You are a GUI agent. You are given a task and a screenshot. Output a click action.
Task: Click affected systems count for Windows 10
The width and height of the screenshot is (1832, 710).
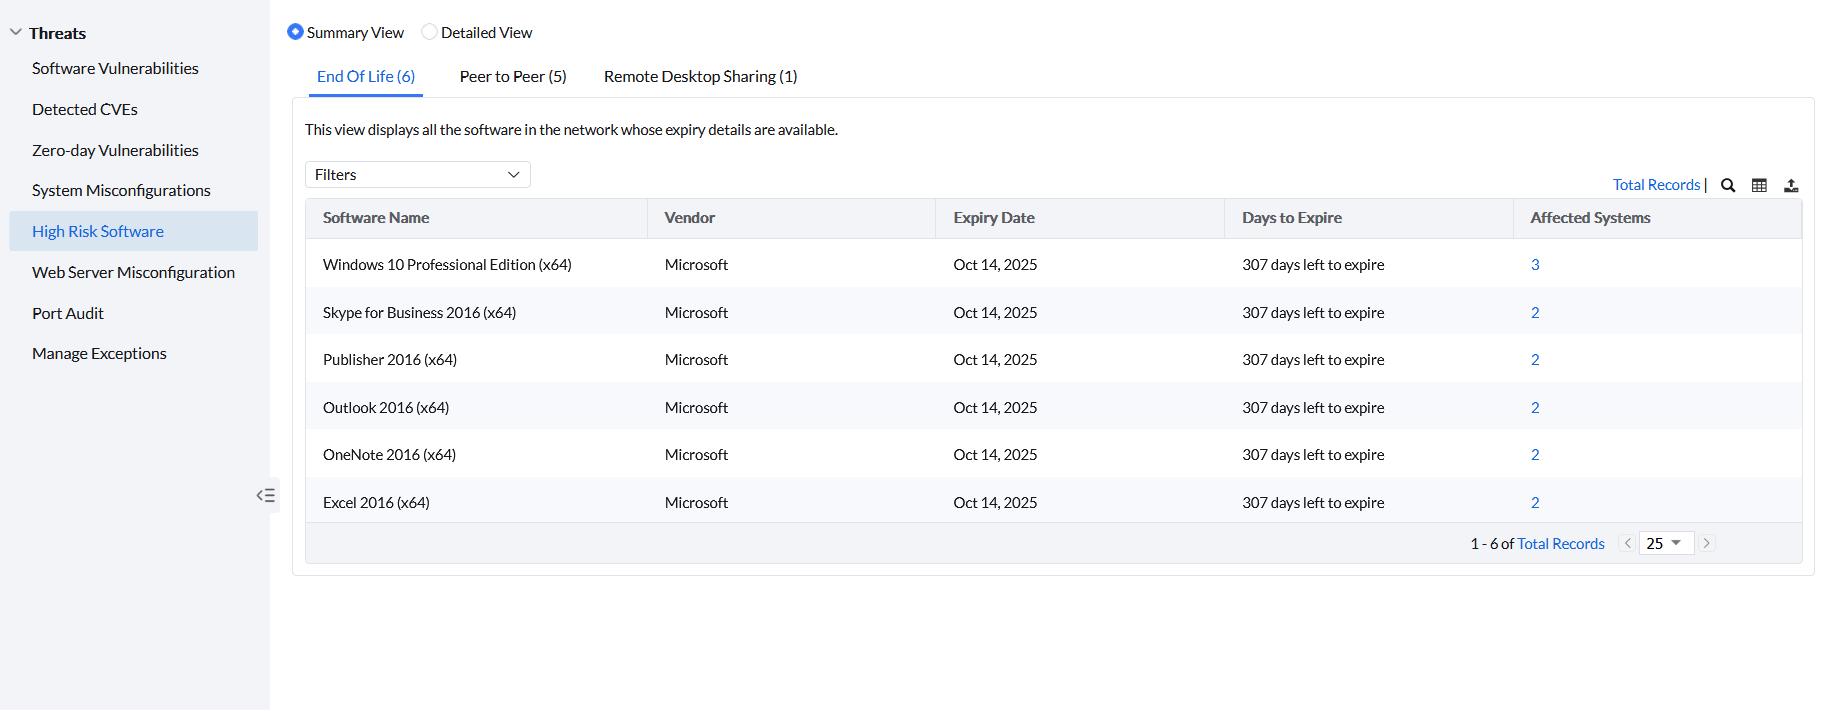[1535, 265]
